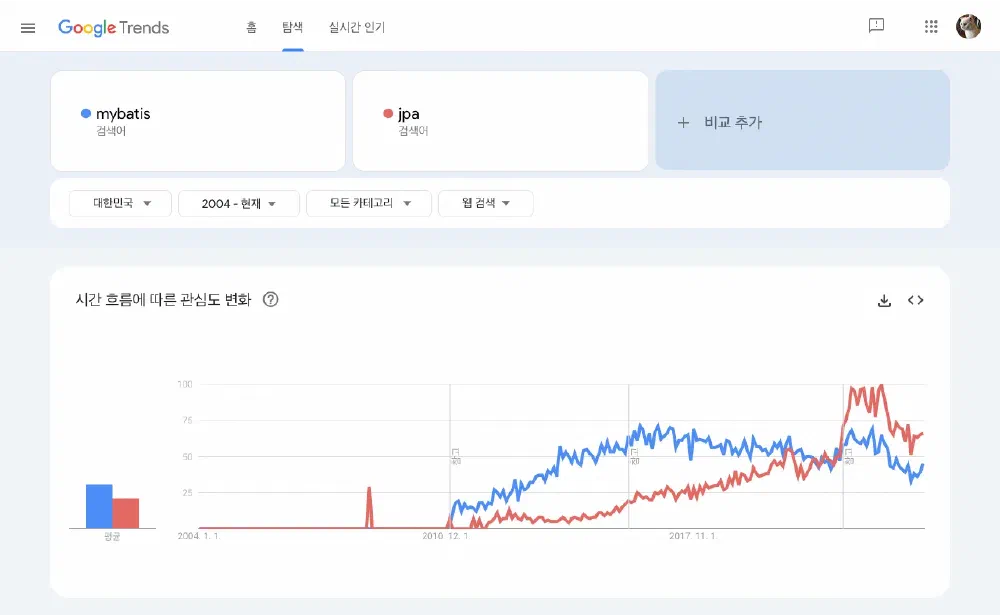Open the account profile avatar
The width and height of the screenshot is (1000, 615).
click(968, 27)
